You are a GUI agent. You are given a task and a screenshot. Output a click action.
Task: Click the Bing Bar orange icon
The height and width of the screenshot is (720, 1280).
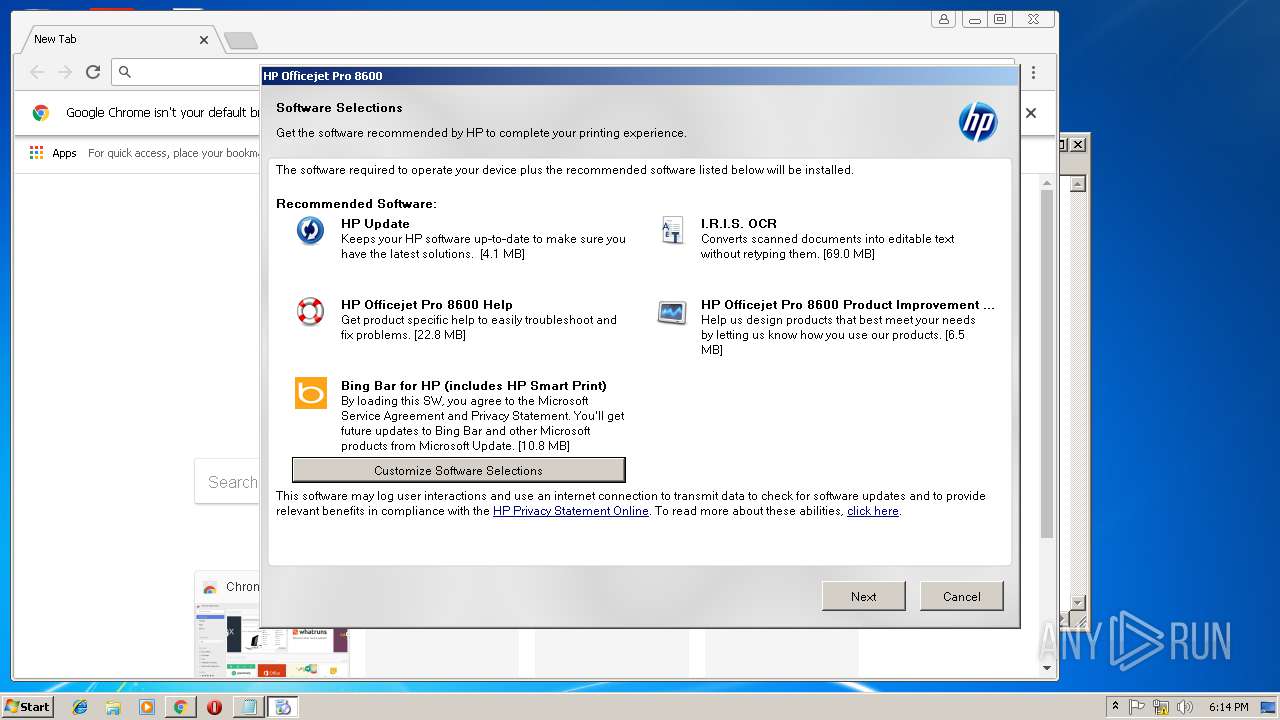tap(311, 393)
